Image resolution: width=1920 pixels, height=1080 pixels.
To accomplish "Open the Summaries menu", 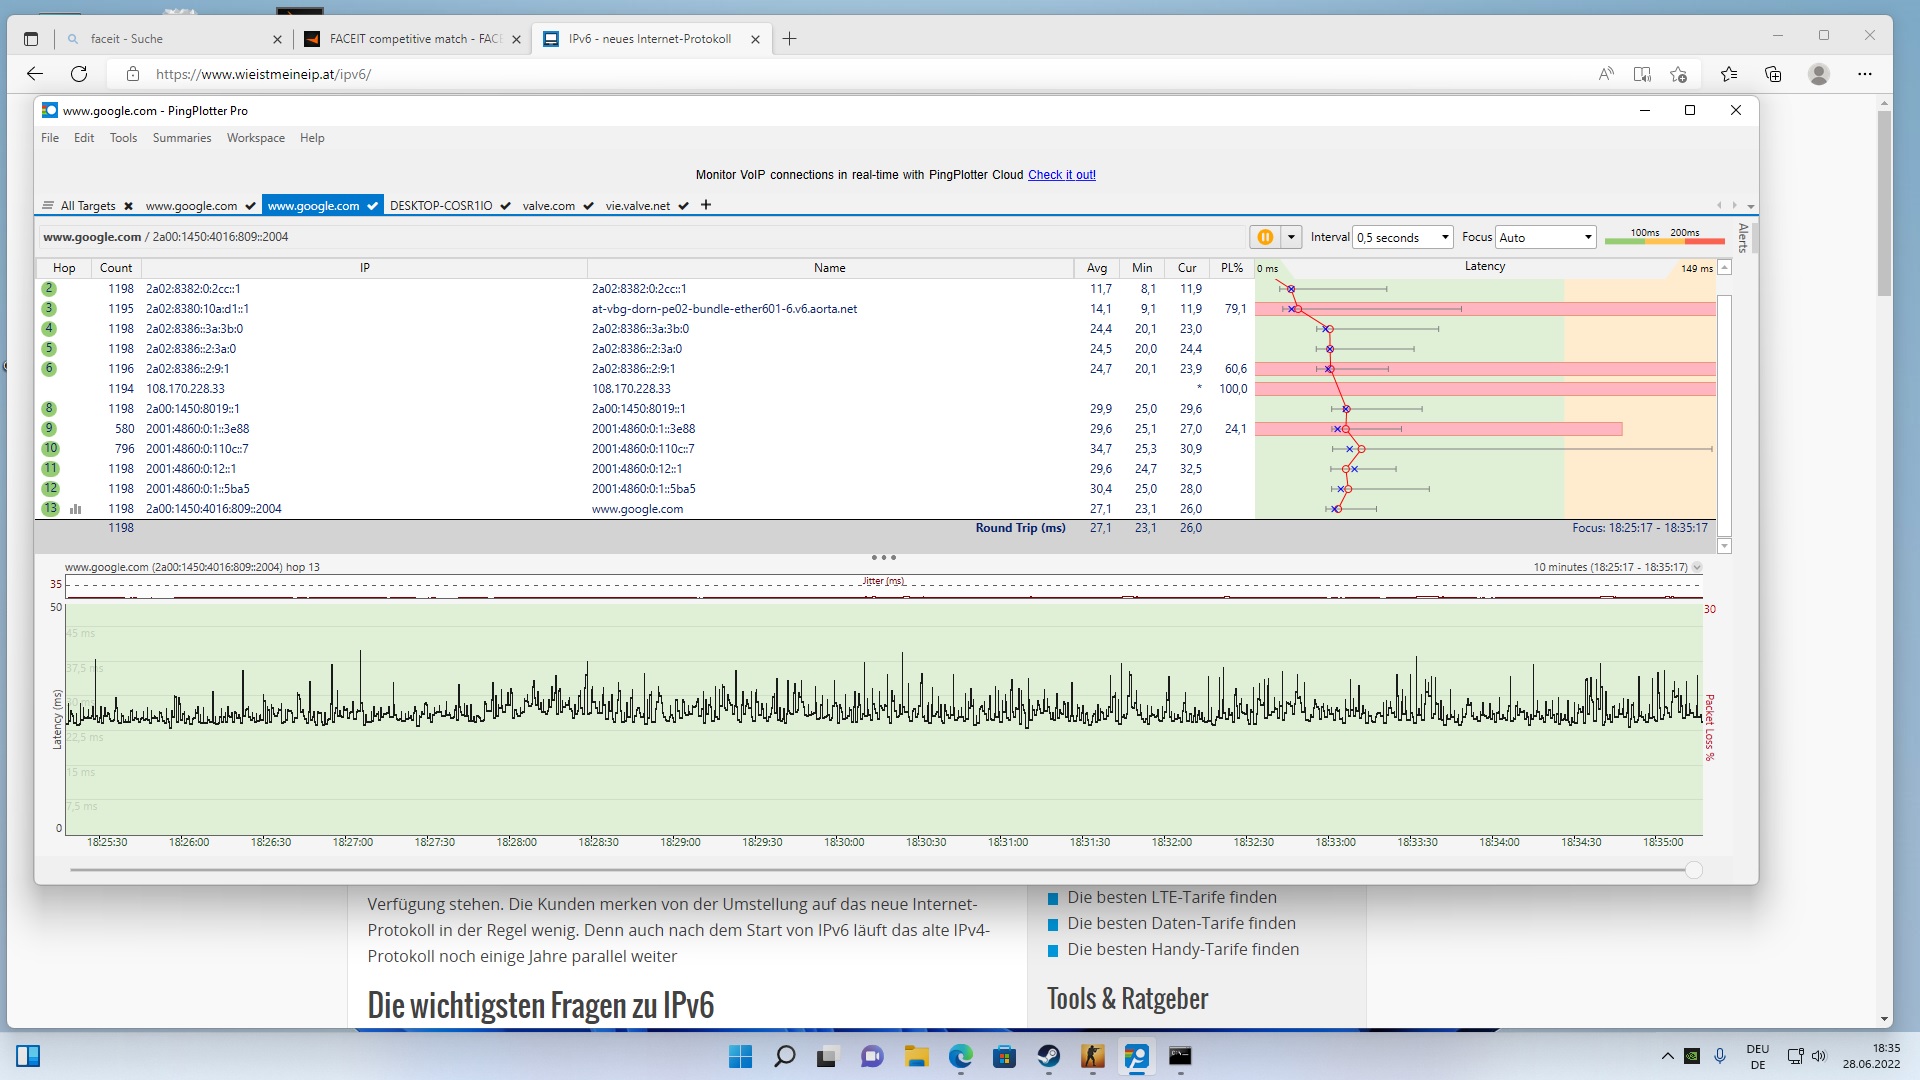I will click(181, 138).
